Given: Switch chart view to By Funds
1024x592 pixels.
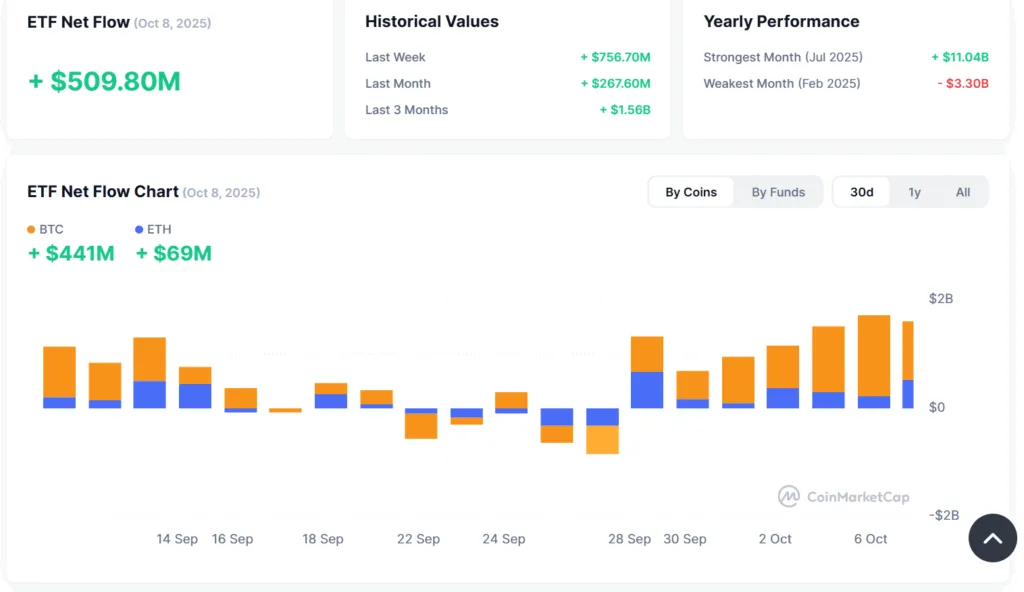Looking at the screenshot, I should (778, 192).
